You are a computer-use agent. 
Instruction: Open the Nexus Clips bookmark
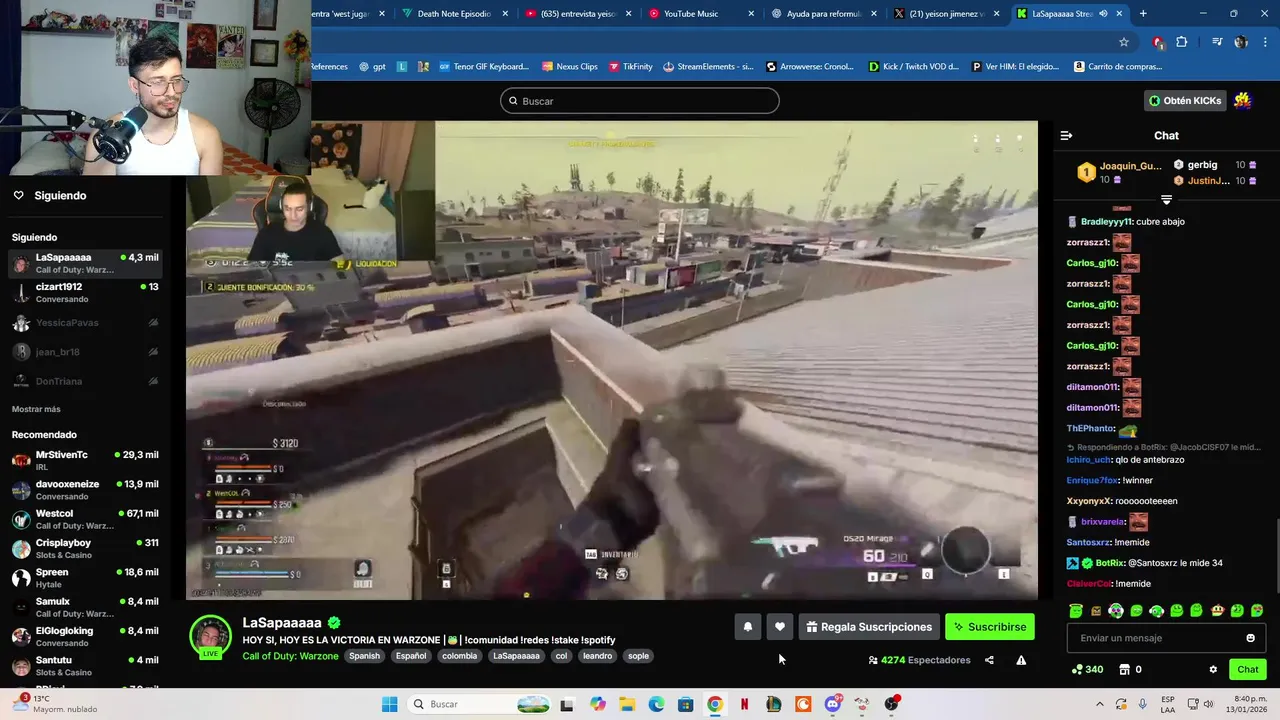569,67
